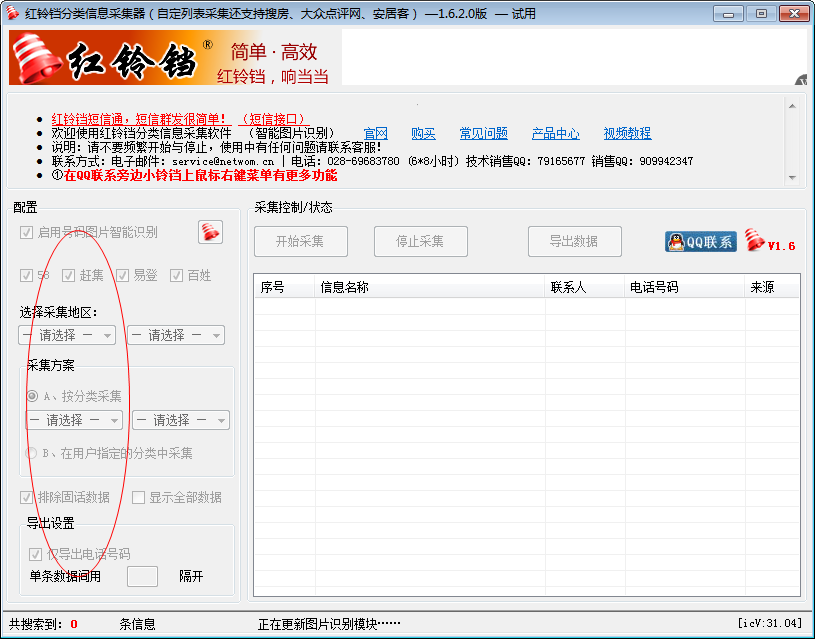Toggle 启用号码图片智能识别 checkbox
Screen dimensions: 815x639
point(27,232)
